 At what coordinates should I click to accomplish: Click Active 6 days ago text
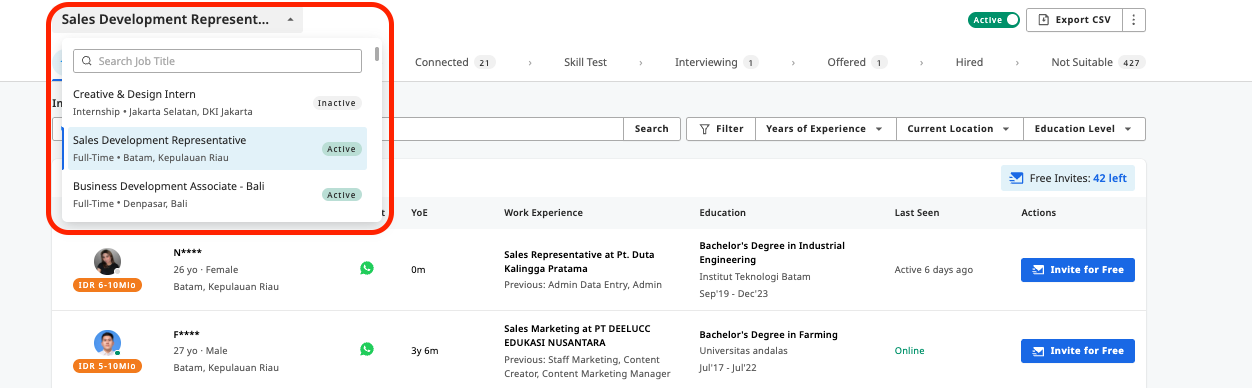[x=933, y=270]
